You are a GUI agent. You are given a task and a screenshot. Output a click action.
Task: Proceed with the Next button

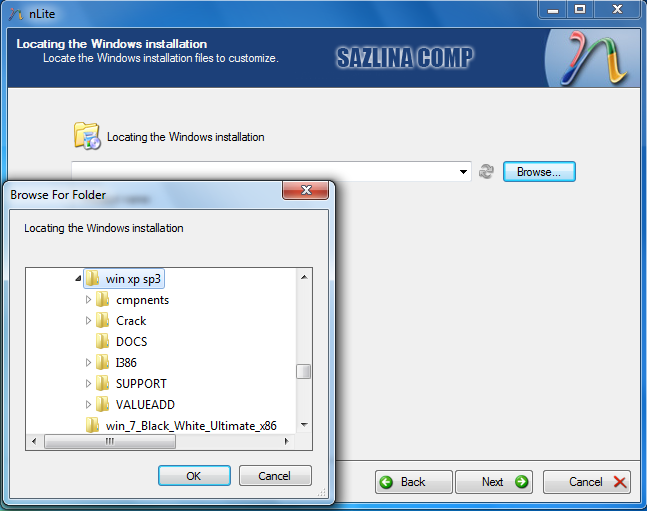494,482
